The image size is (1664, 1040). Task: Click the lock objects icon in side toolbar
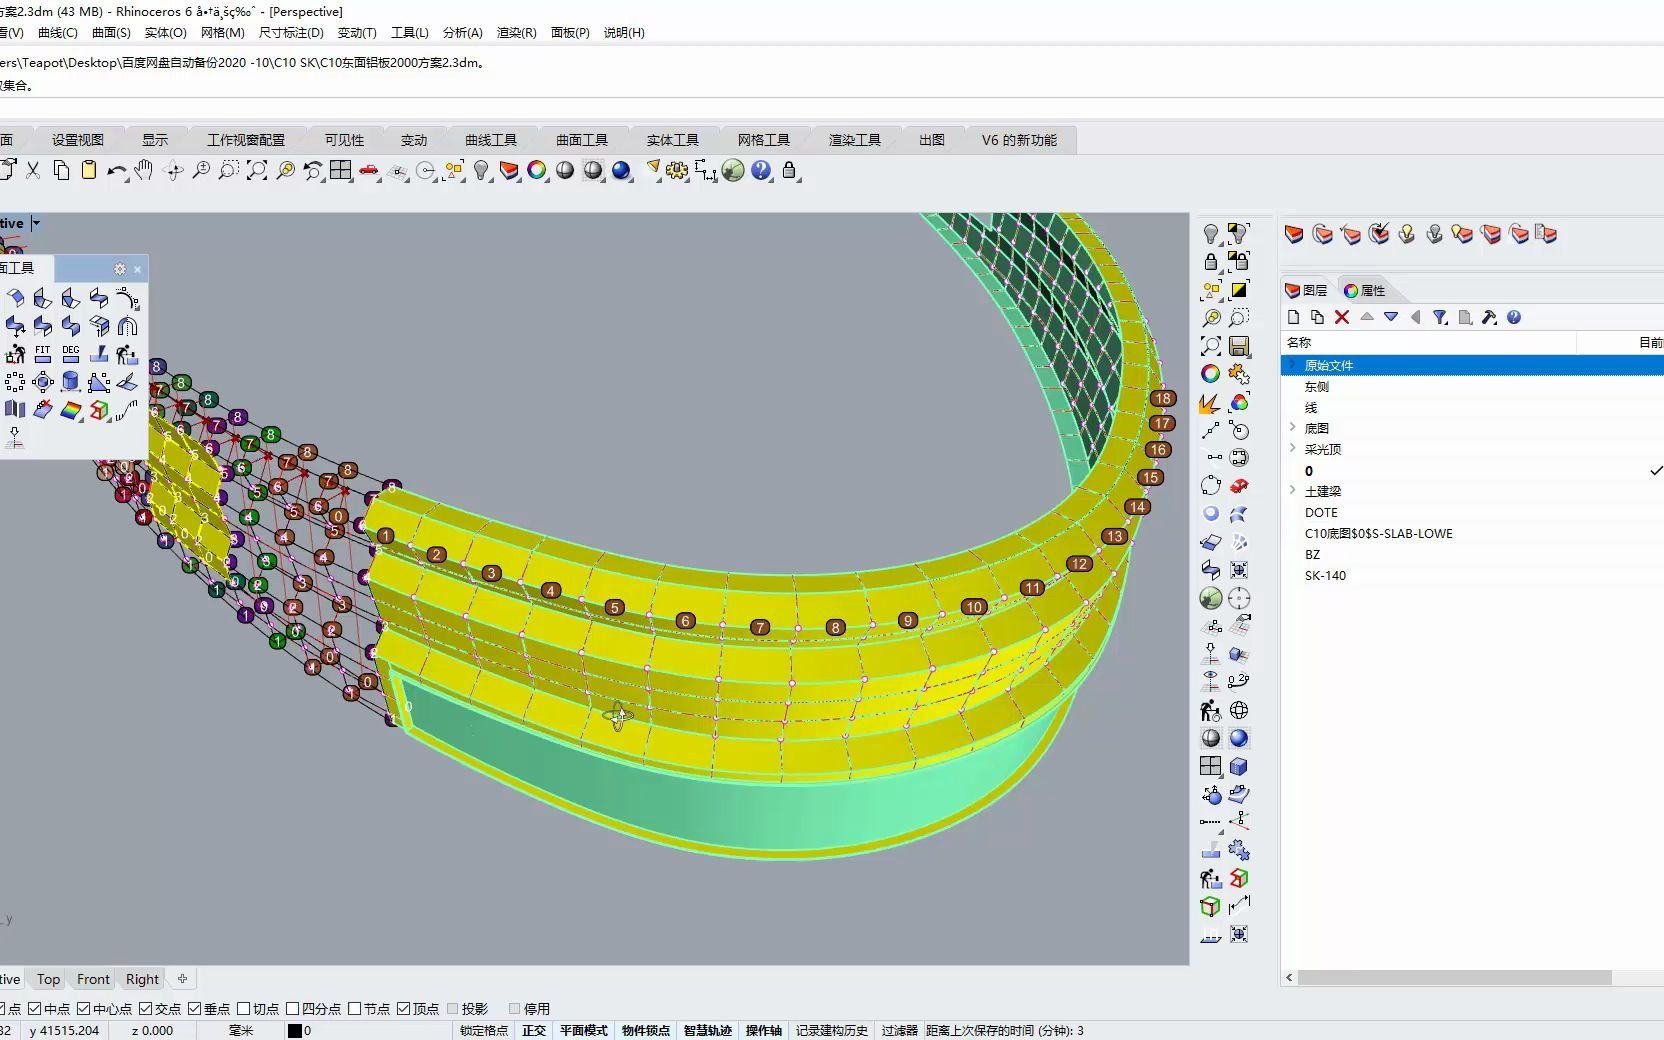click(x=1211, y=262)
